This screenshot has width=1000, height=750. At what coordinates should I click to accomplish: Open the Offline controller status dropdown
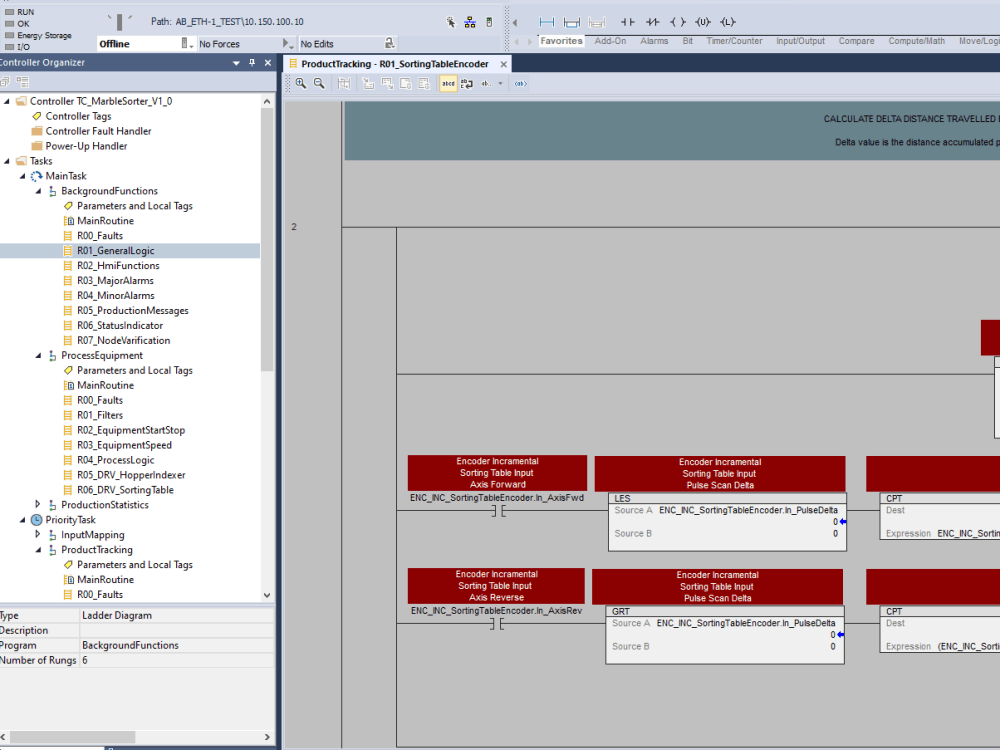click(x=190, y=44)
